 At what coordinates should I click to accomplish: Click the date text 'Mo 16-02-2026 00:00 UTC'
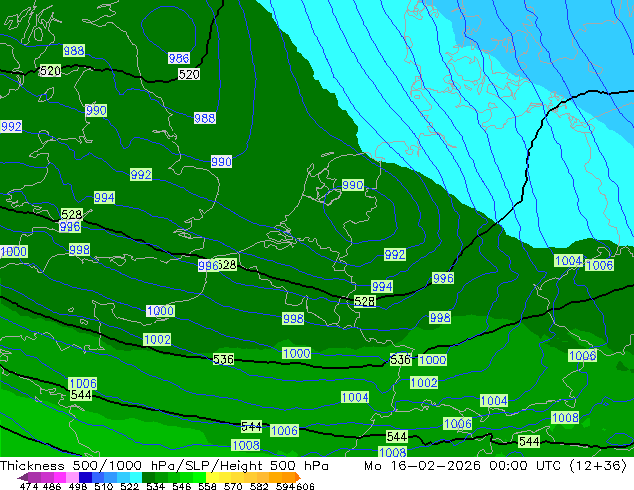coord(463,466)
